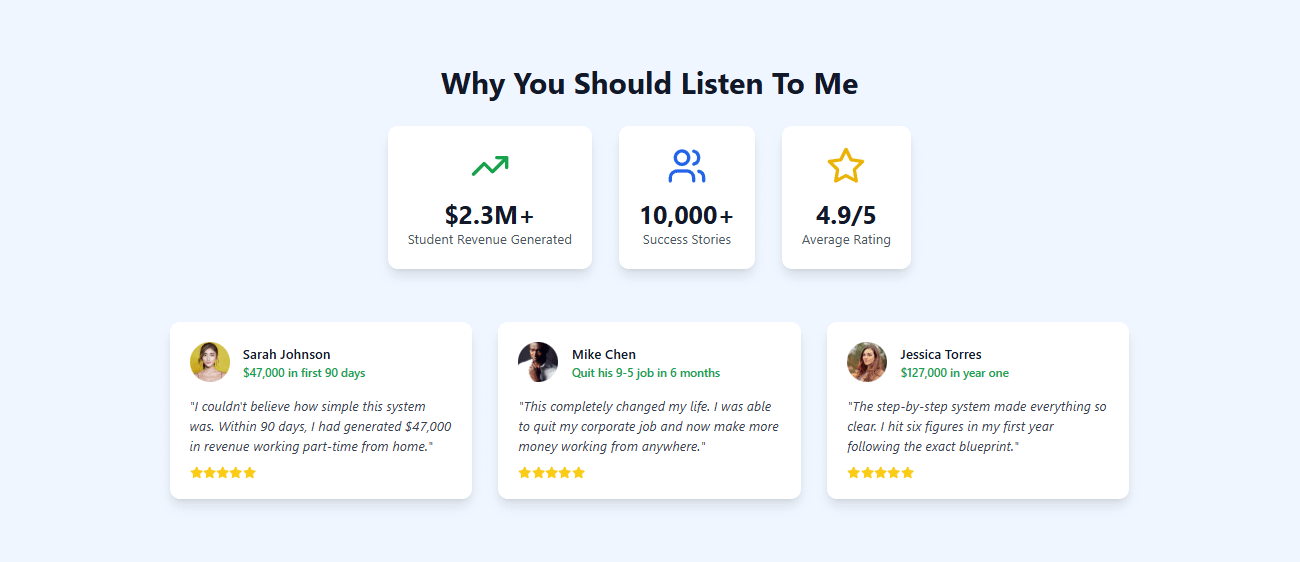The image size is (1300, 562).
Task: Click Mike Chen's profile photo
Action: 538,362
